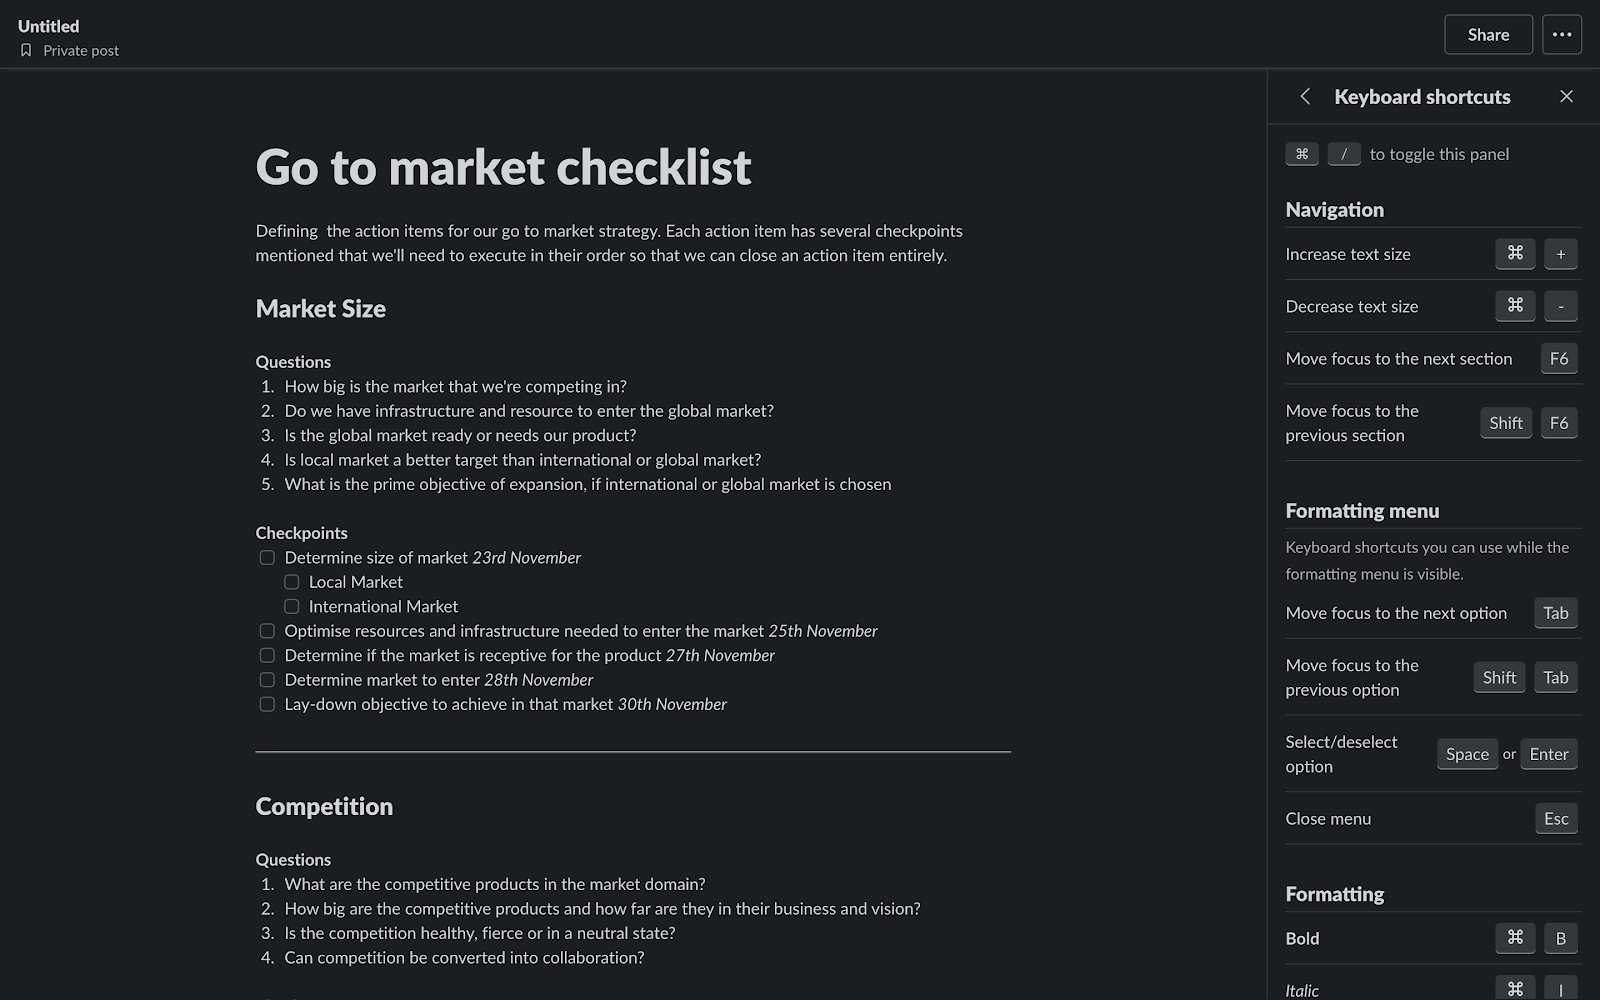The width and height of the screenshot is (1600, 1000).
Task: Open the more options (…) menu
Action: click(1562, 34)
